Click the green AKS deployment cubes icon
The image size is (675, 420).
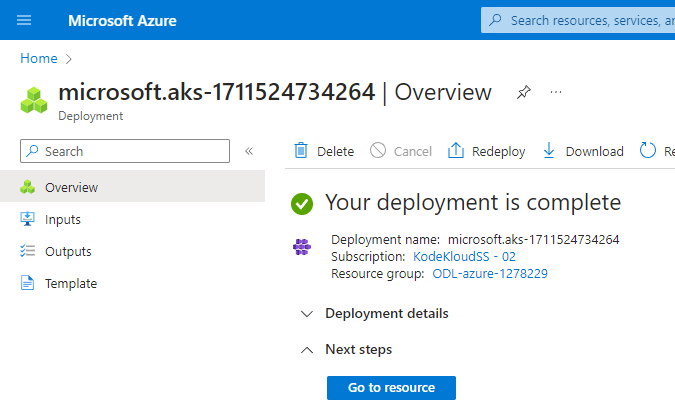coord(35,101)
